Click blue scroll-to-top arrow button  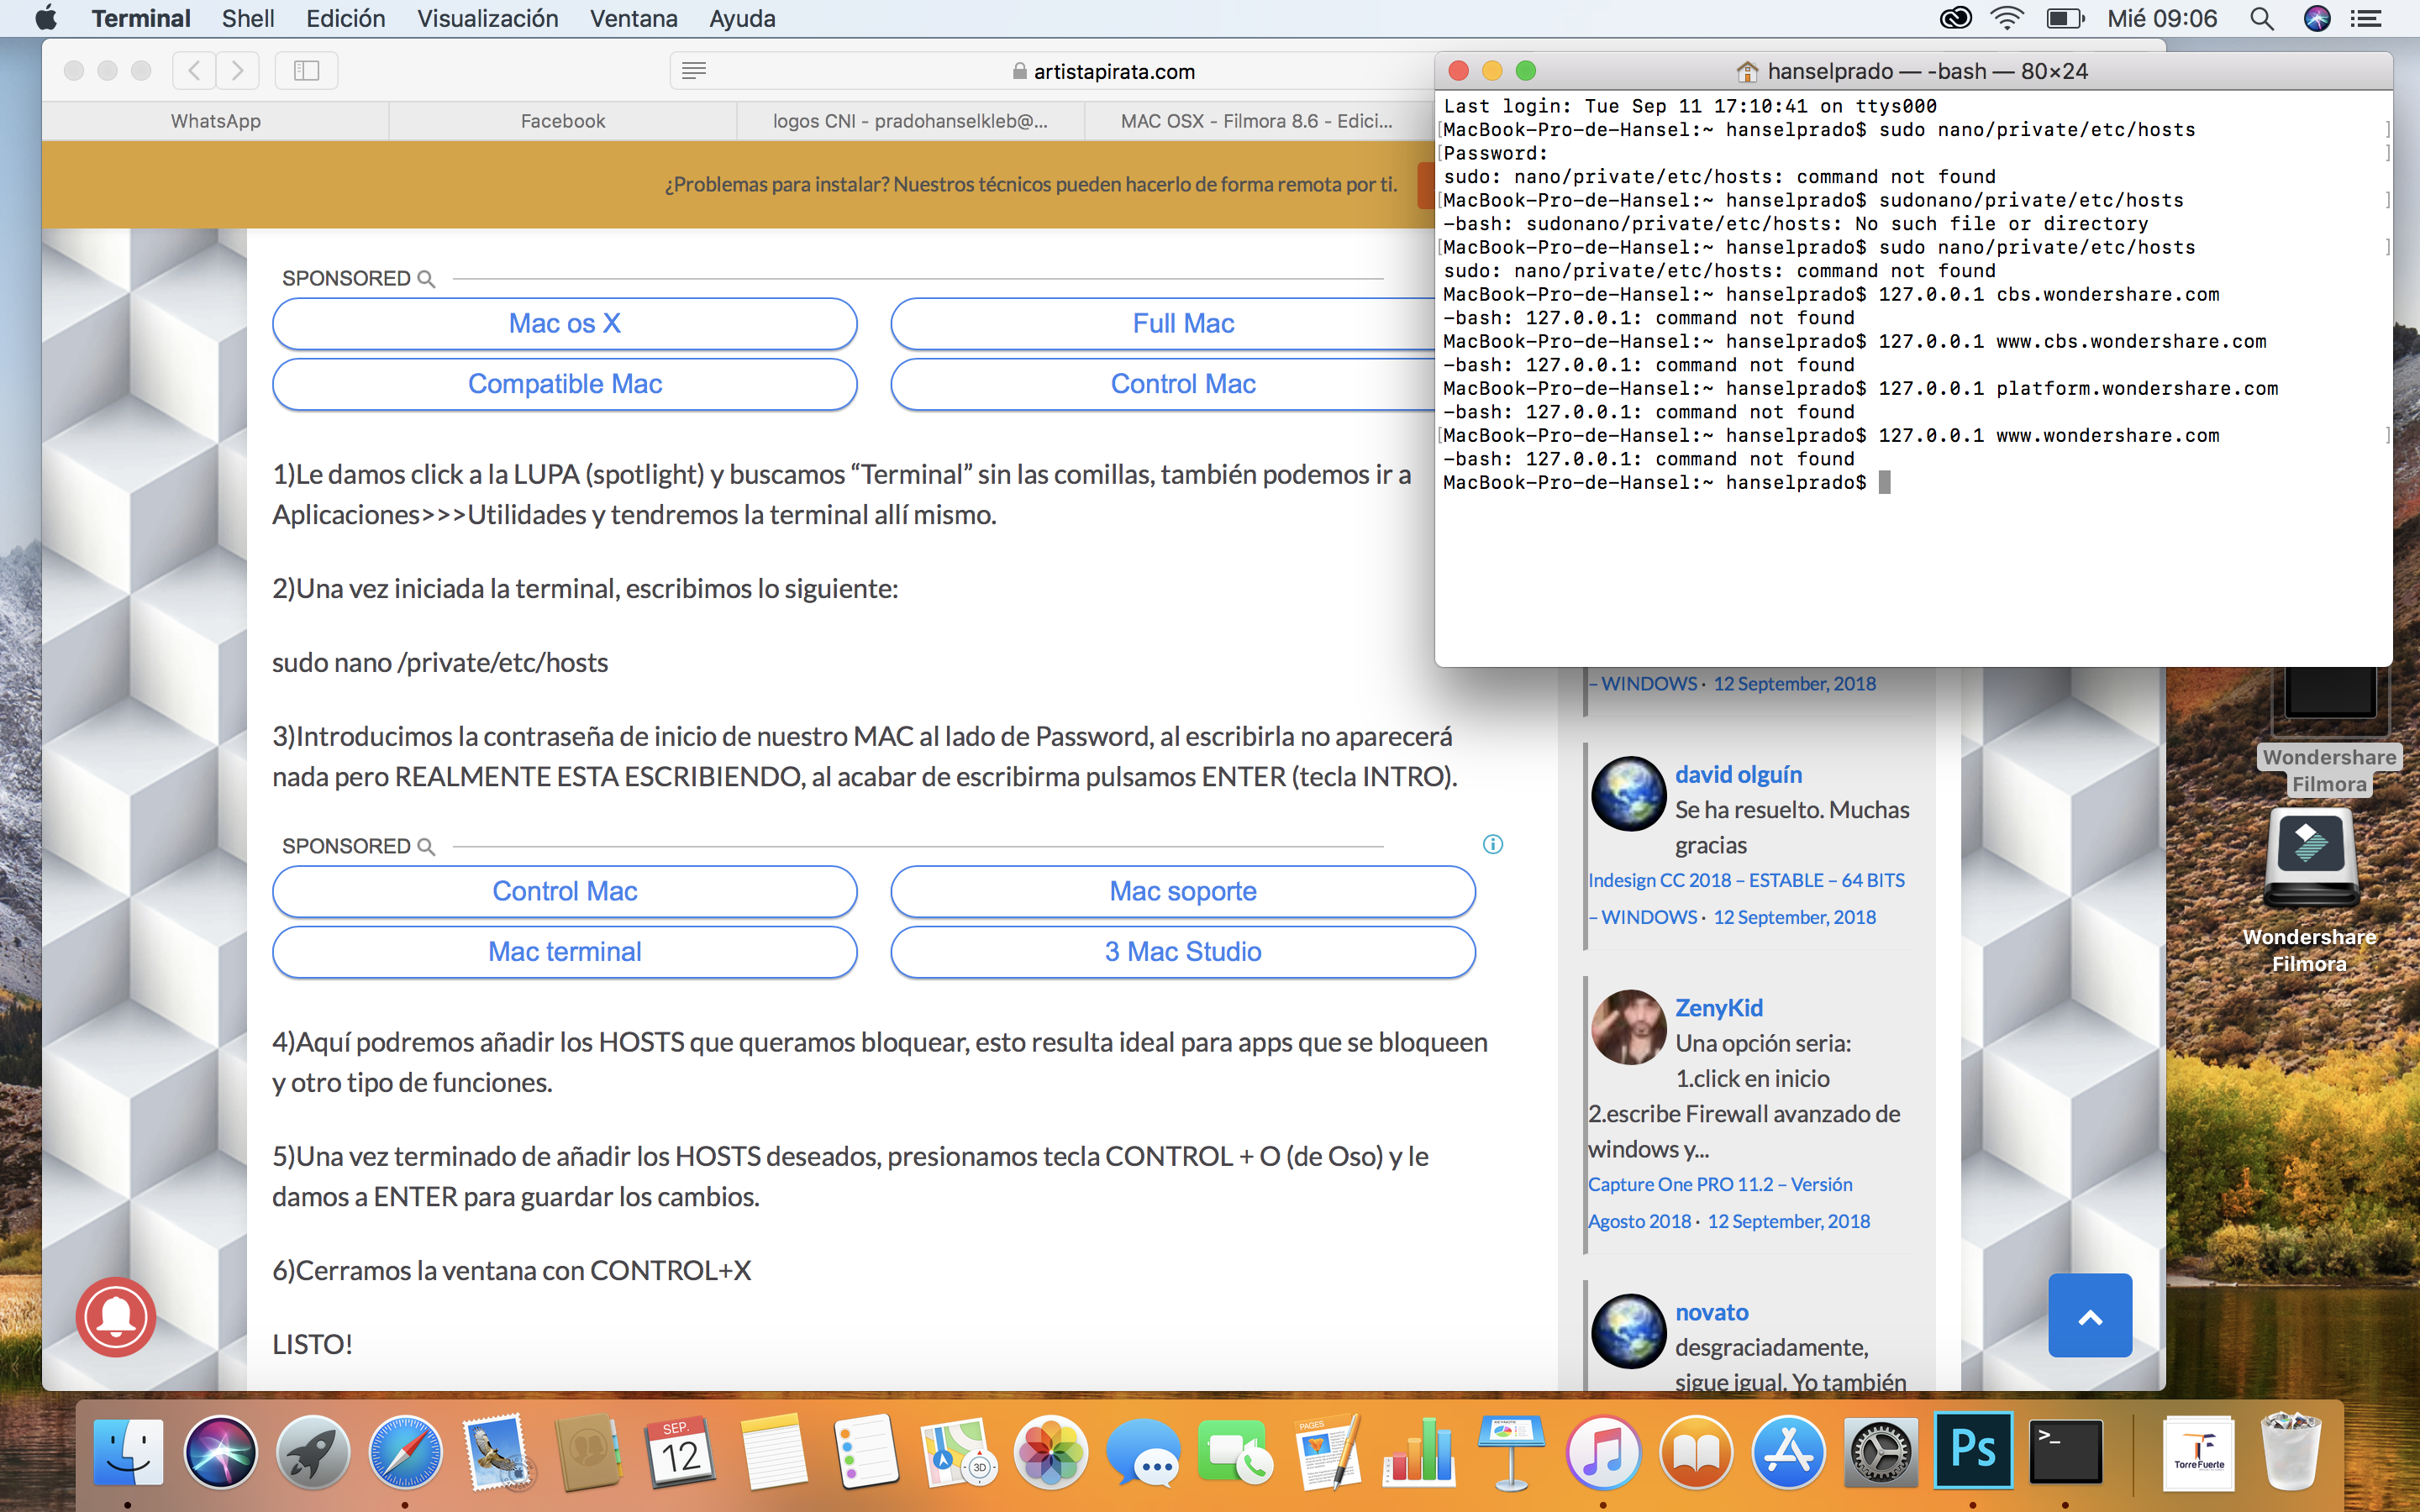coord(2090,1316)
